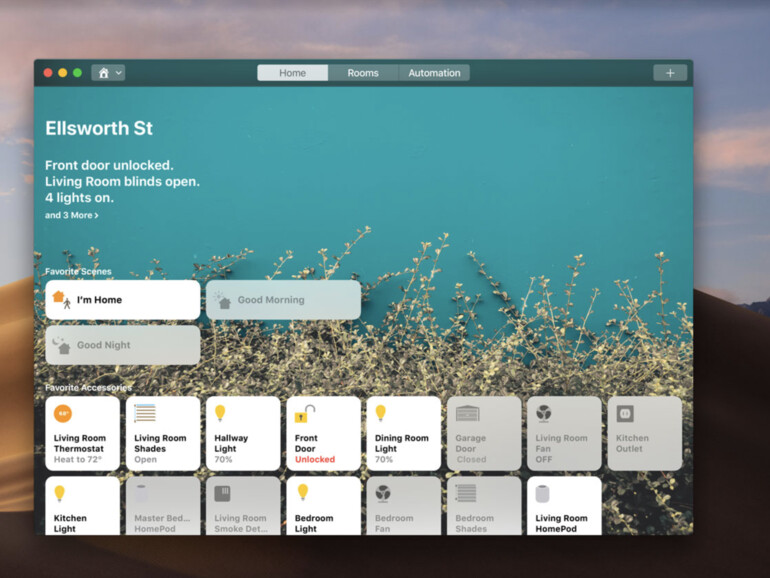Click the Garage Door icon
Image resolution: width=770 pixels, height=578 pixels.
(x=468, y=413)
